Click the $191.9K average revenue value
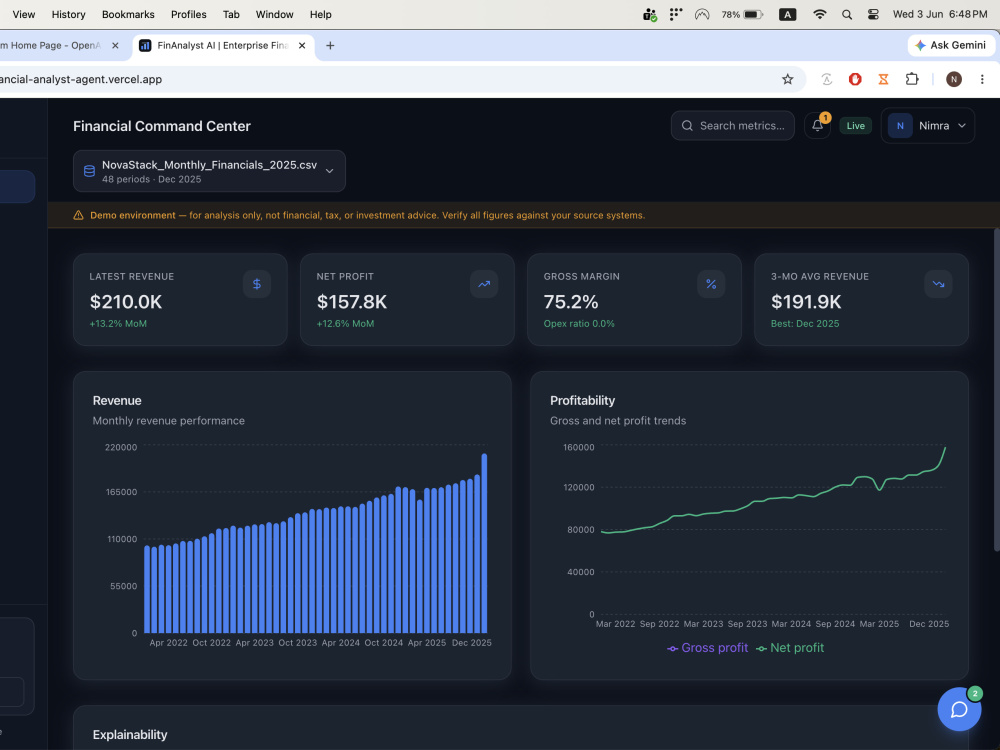Viewport: 1000px width, 750px height. [x=806, y=302]
